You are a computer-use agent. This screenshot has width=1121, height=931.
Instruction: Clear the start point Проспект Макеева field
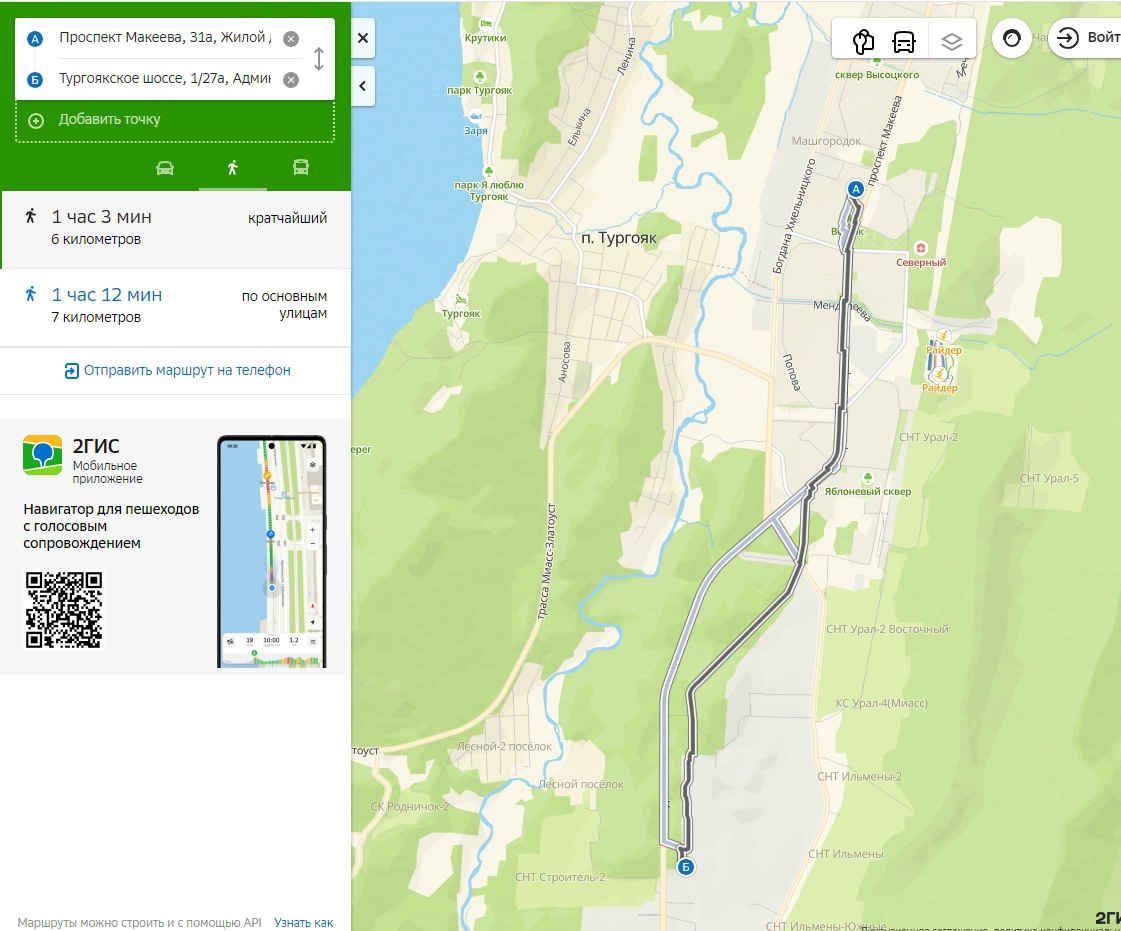[290, 39]
